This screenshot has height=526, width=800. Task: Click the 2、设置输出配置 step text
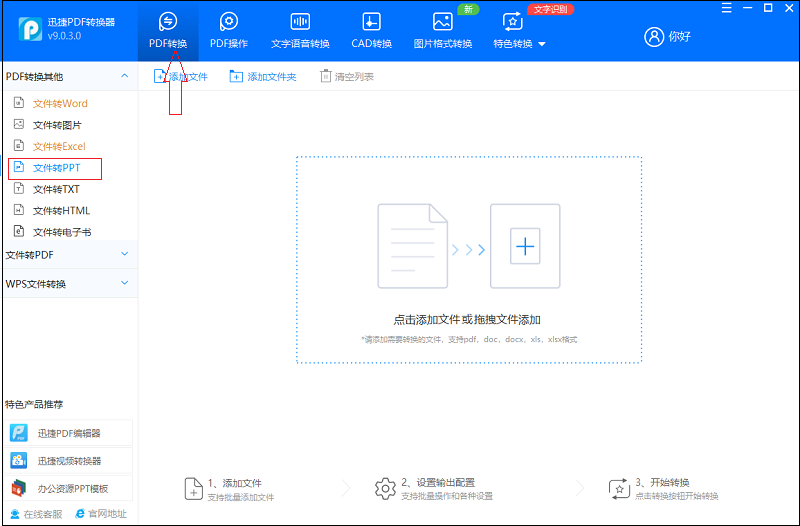pos(438,483)
